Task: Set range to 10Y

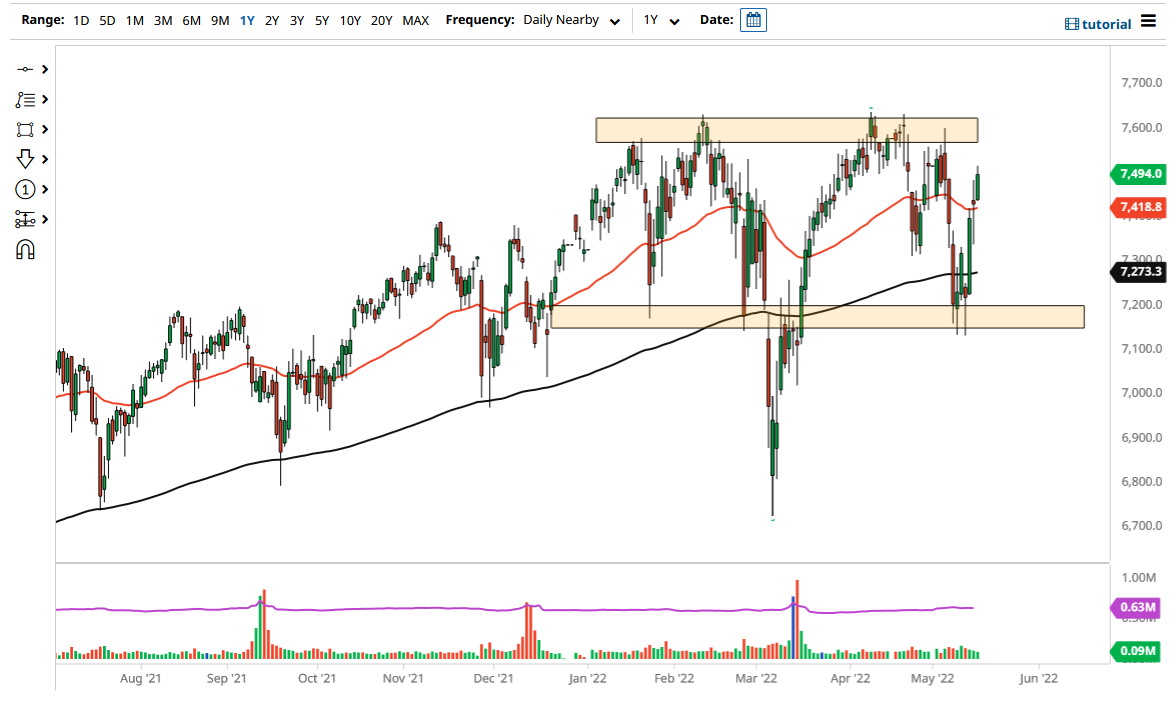Action: pyautogui.click(x=350, y=21)
